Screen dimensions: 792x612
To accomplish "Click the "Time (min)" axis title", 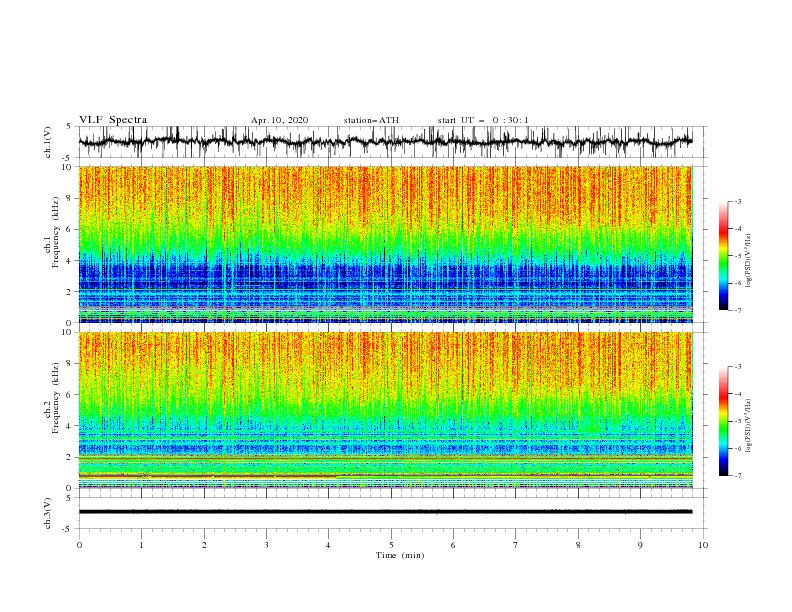I will pyautogui.click(x=400, y=555).
